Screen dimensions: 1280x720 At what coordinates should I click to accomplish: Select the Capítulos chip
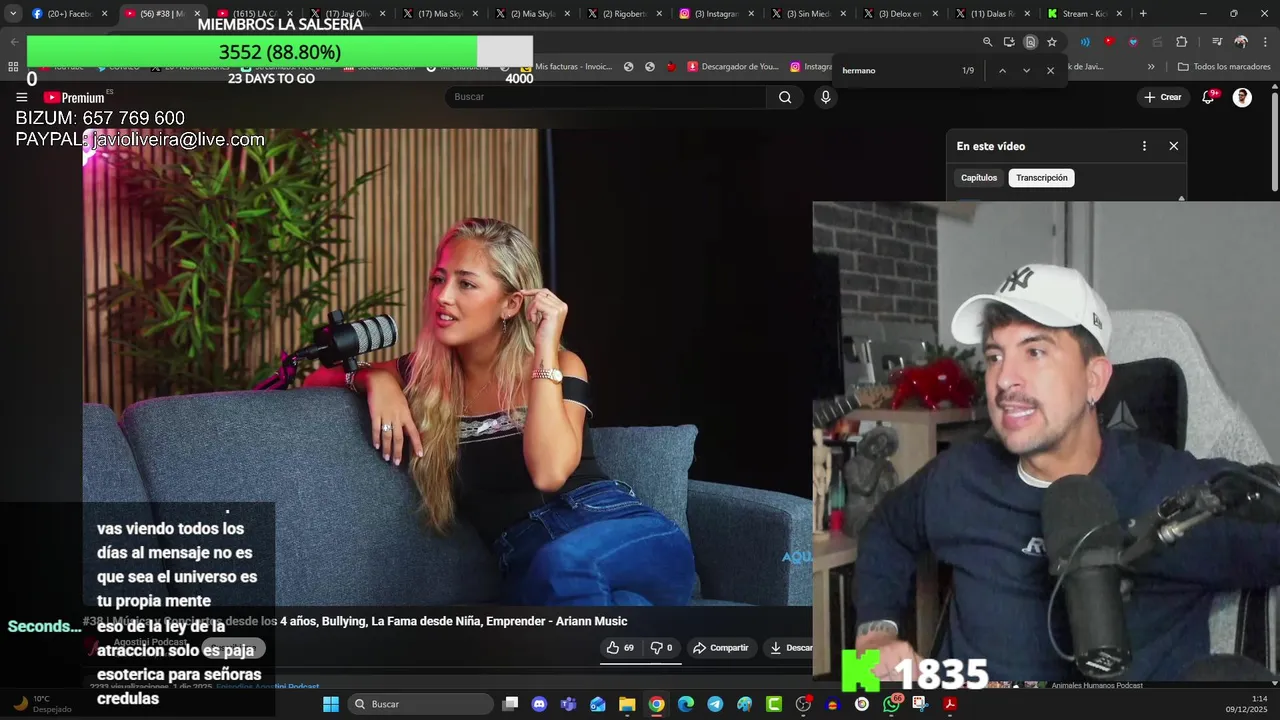[x=979, y=178]
